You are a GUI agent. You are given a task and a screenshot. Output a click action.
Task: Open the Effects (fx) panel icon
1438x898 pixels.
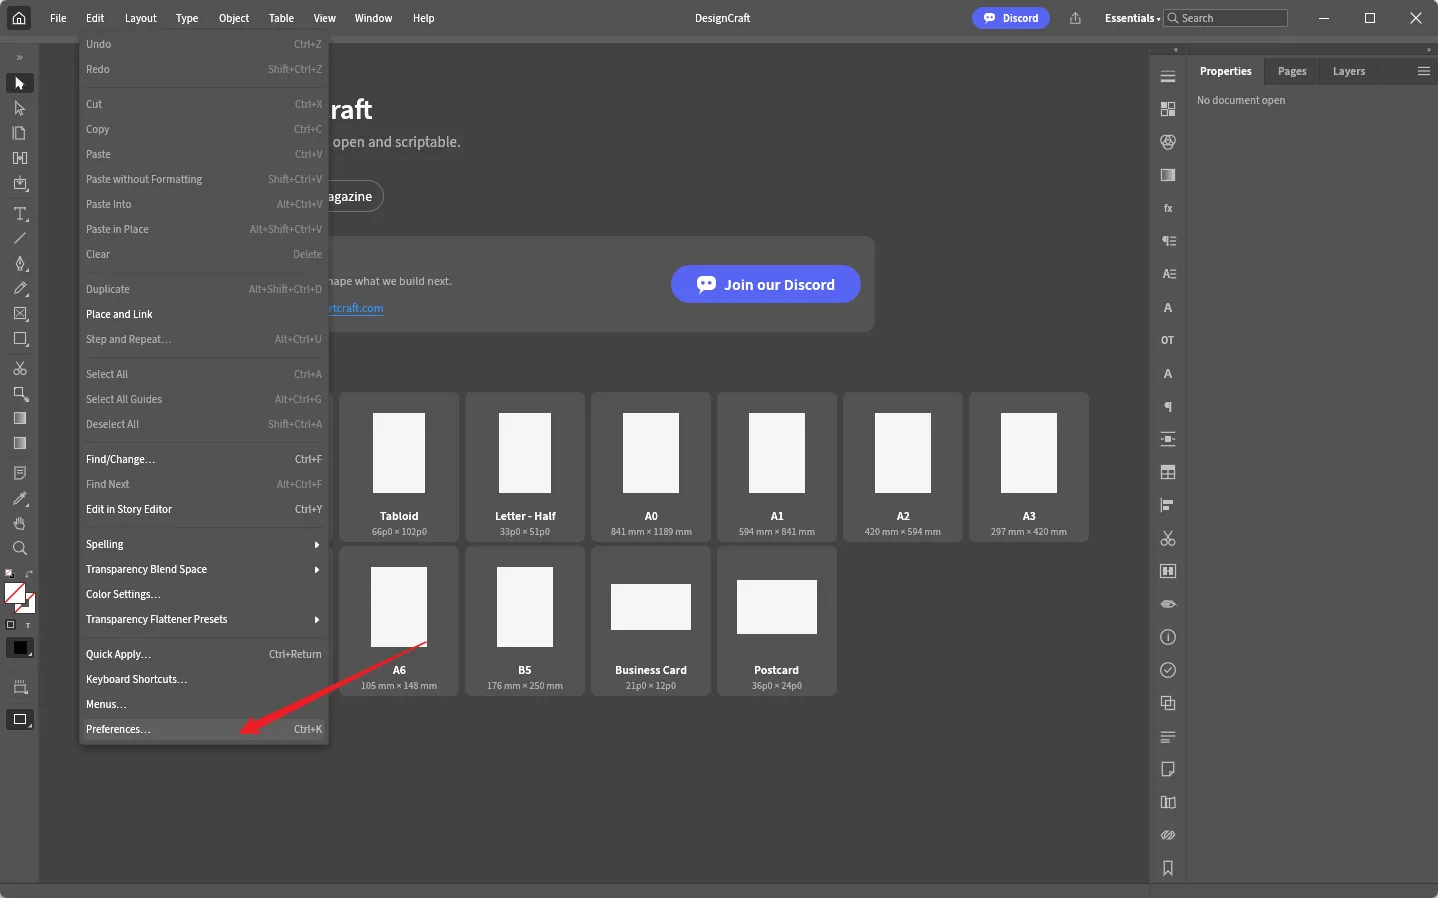pos(1167,208)
